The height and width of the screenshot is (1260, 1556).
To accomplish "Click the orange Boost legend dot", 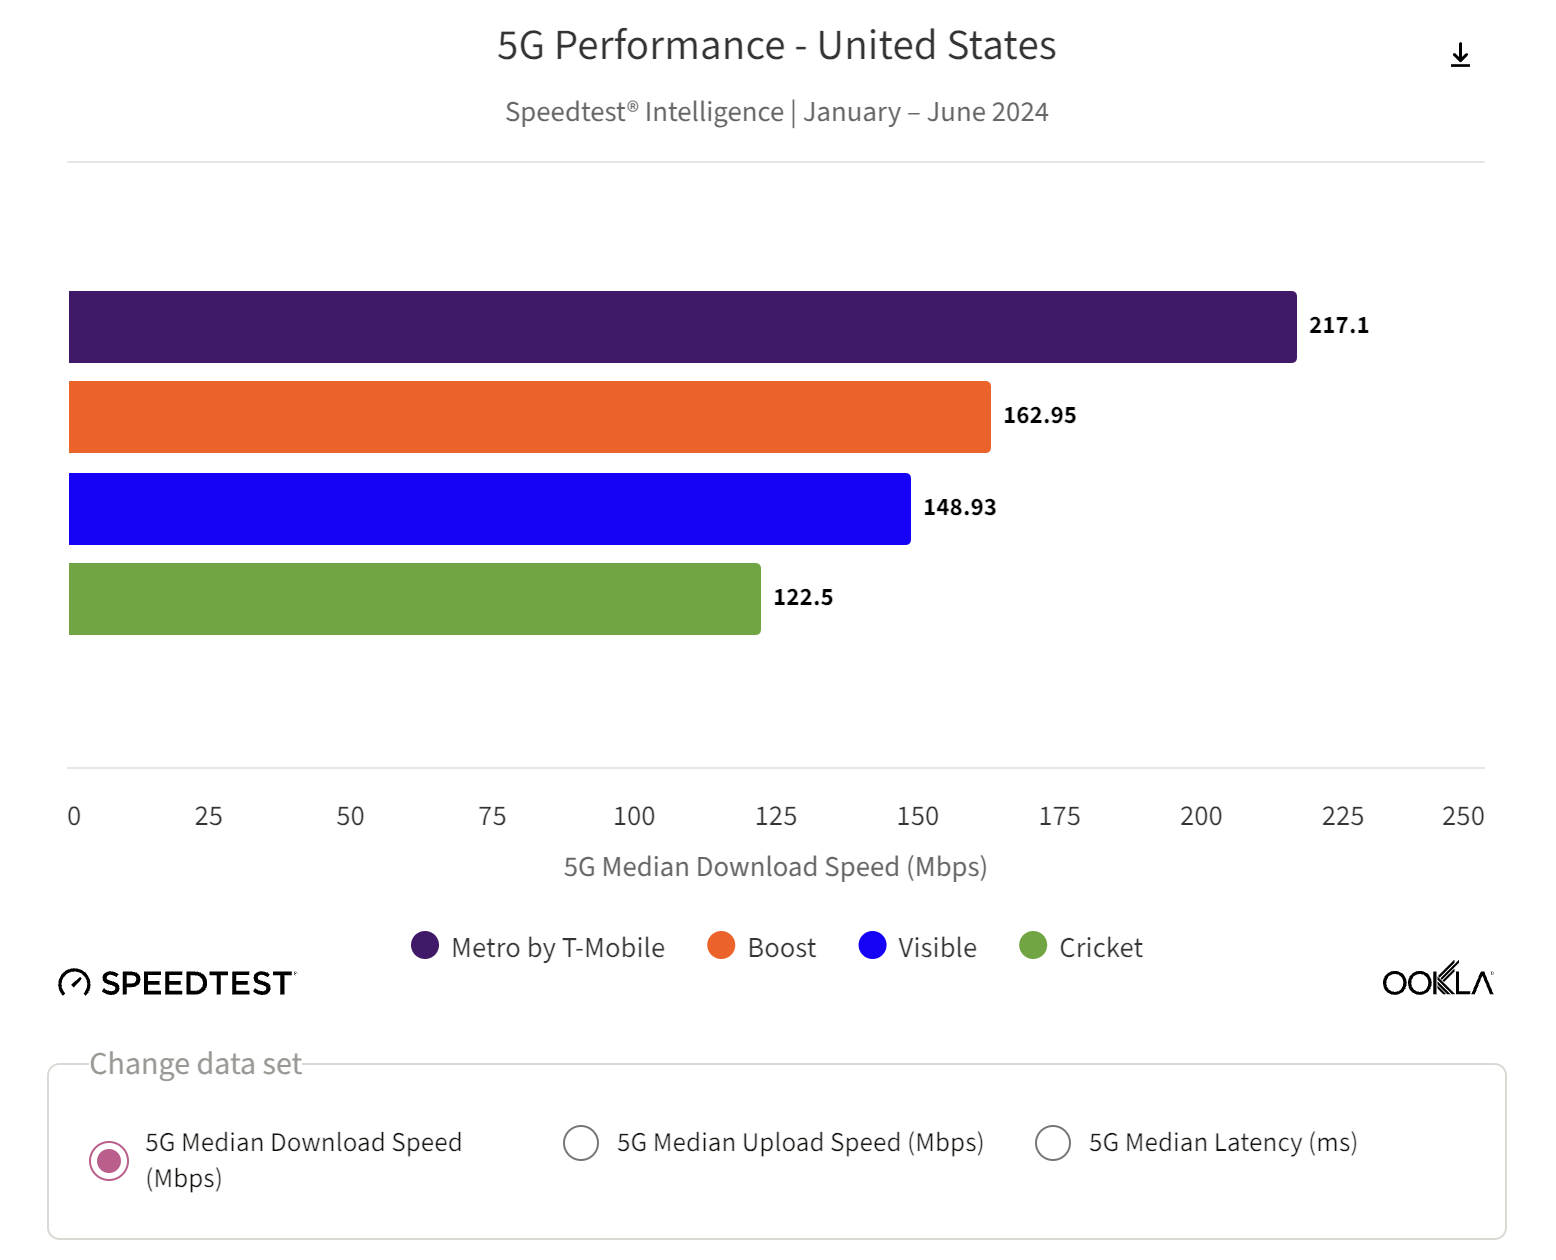I will (x=720, y=946).
